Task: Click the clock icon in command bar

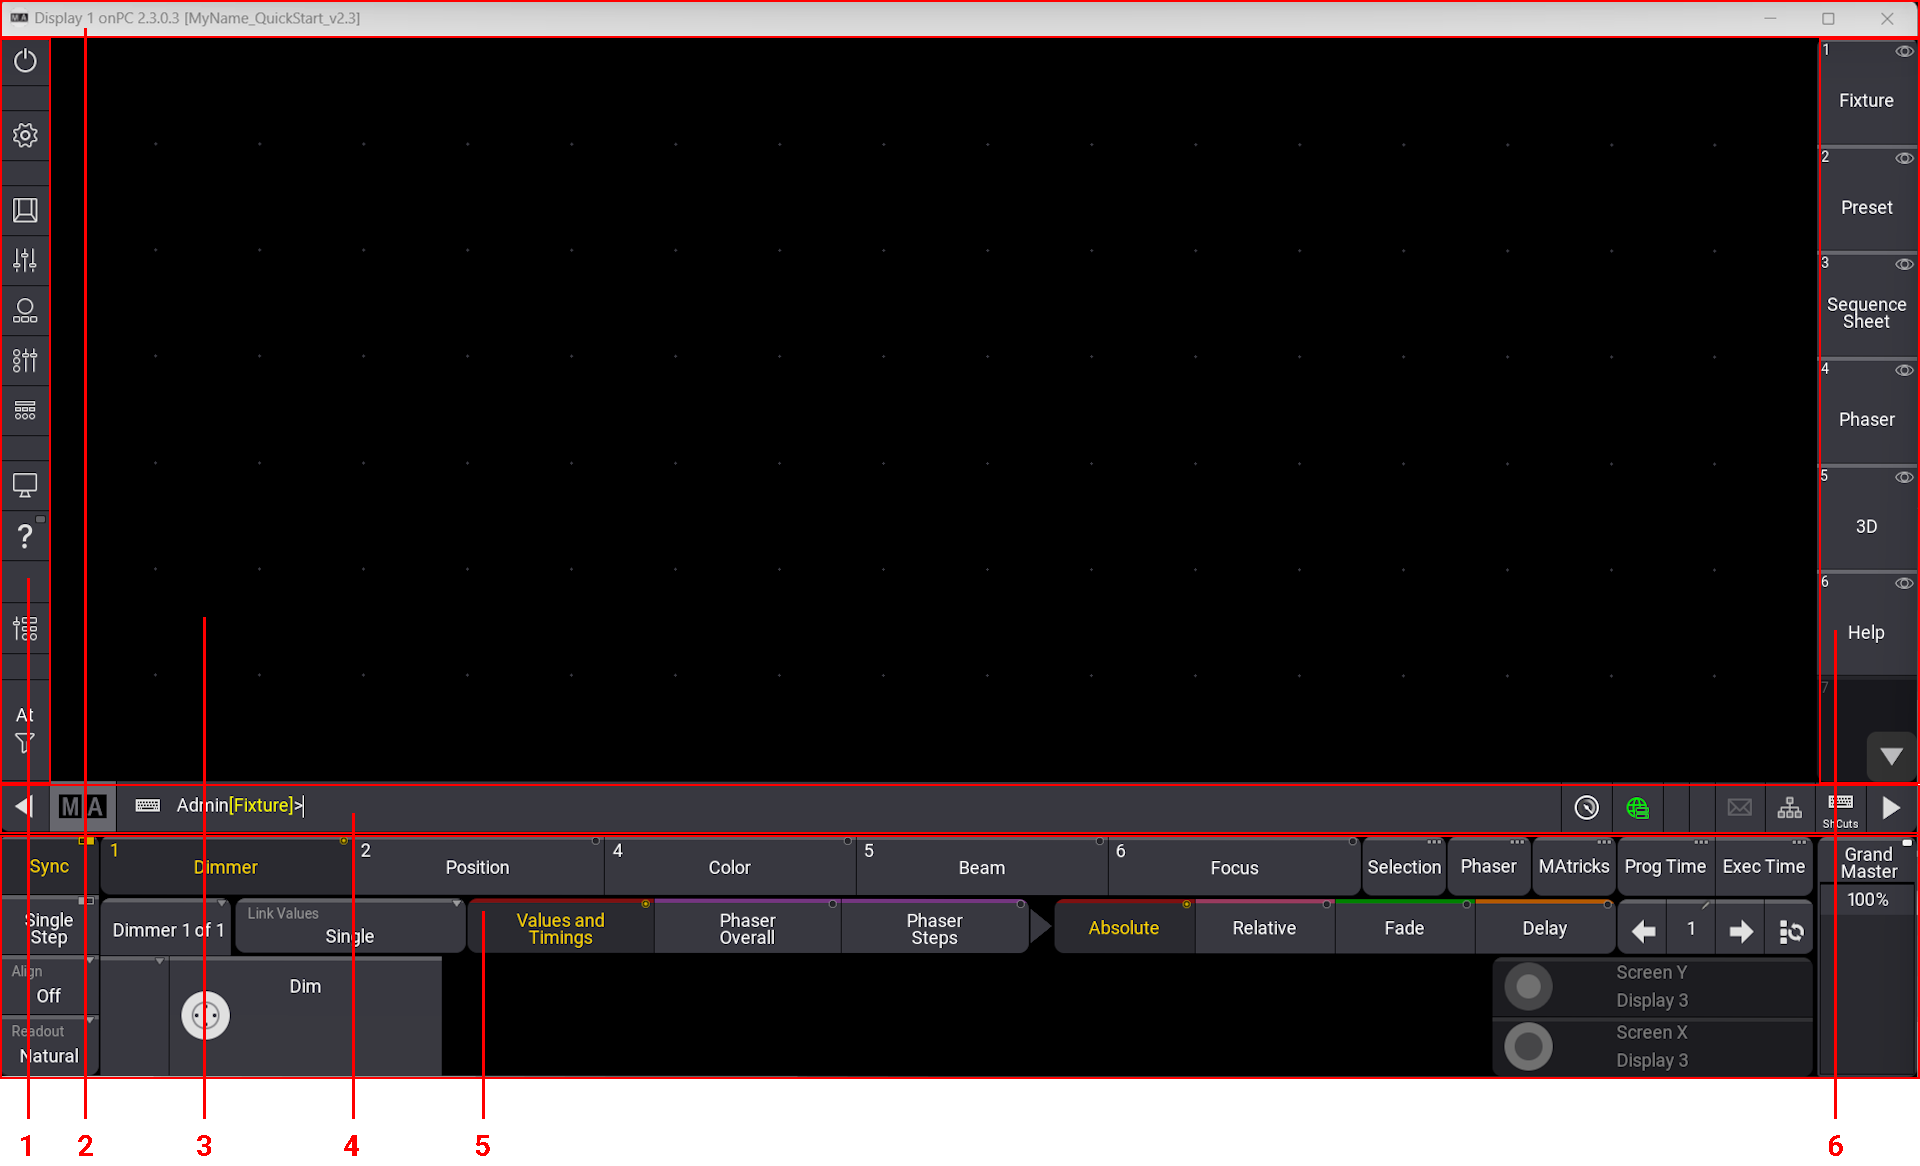Action: click(1586, 808)
